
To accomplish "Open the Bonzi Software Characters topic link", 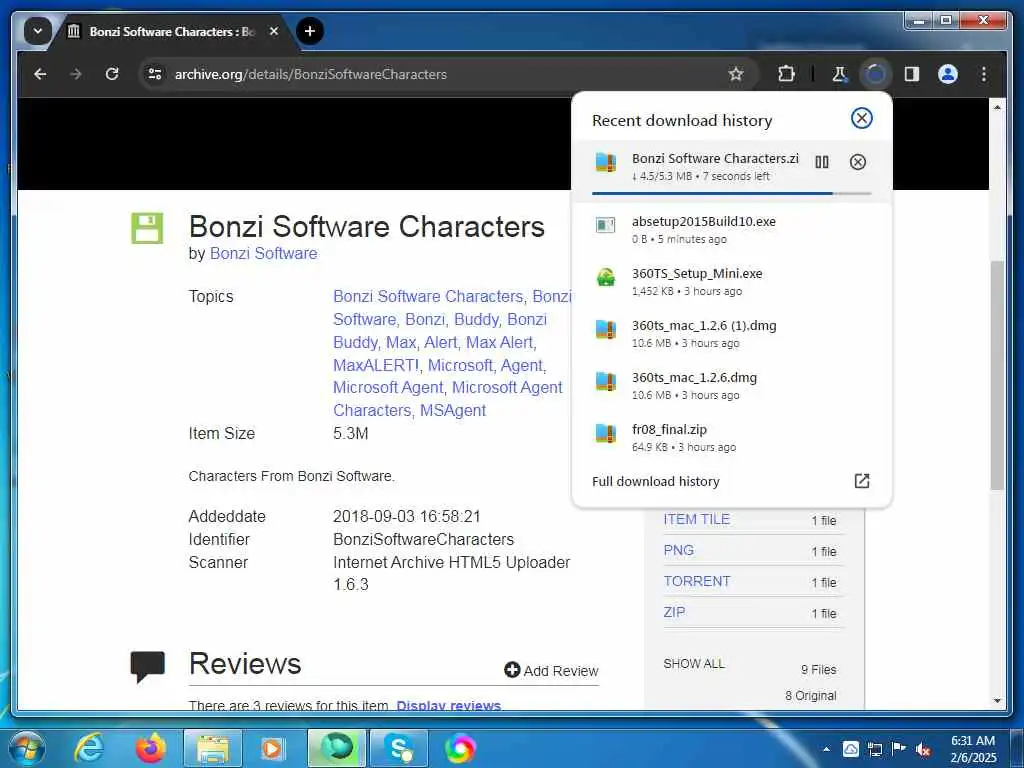I will tap(428, 296).
